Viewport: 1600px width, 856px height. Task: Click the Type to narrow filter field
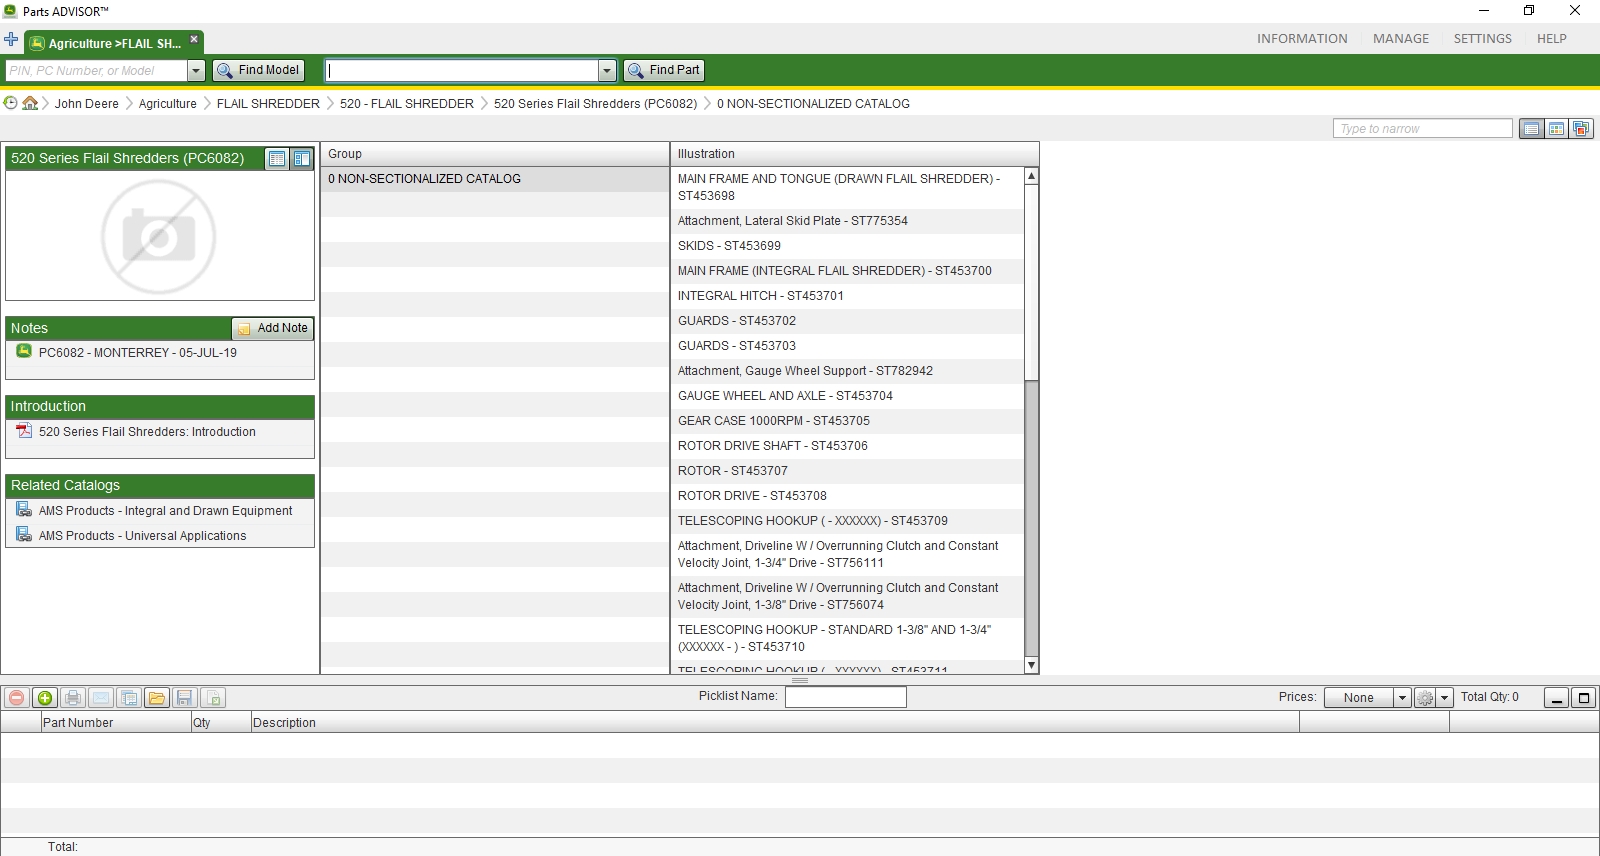[1422, 128]
